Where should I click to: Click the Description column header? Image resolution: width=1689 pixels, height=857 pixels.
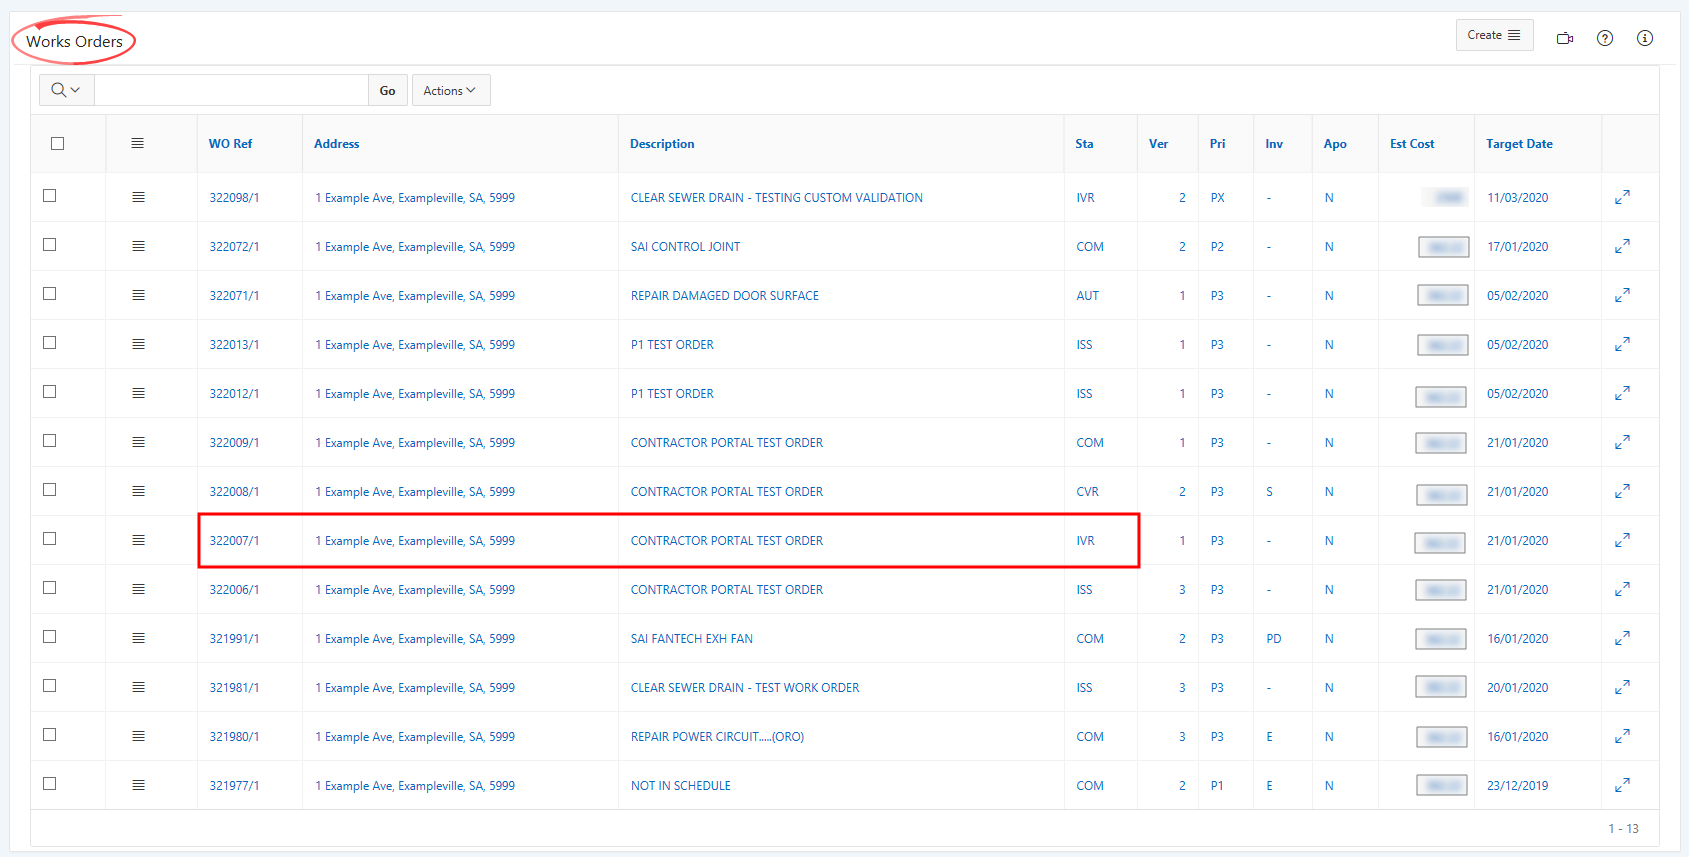(662, 144)
